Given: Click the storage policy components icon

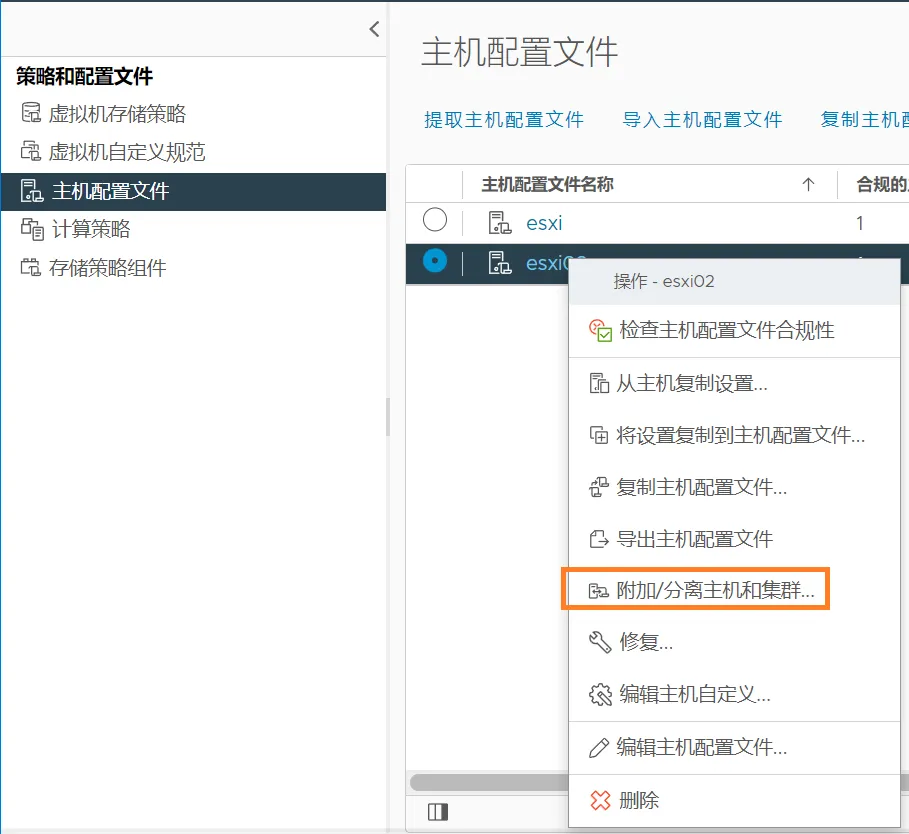Looking at the screenshot, I should pyautogui.click(x=31, y=267).
